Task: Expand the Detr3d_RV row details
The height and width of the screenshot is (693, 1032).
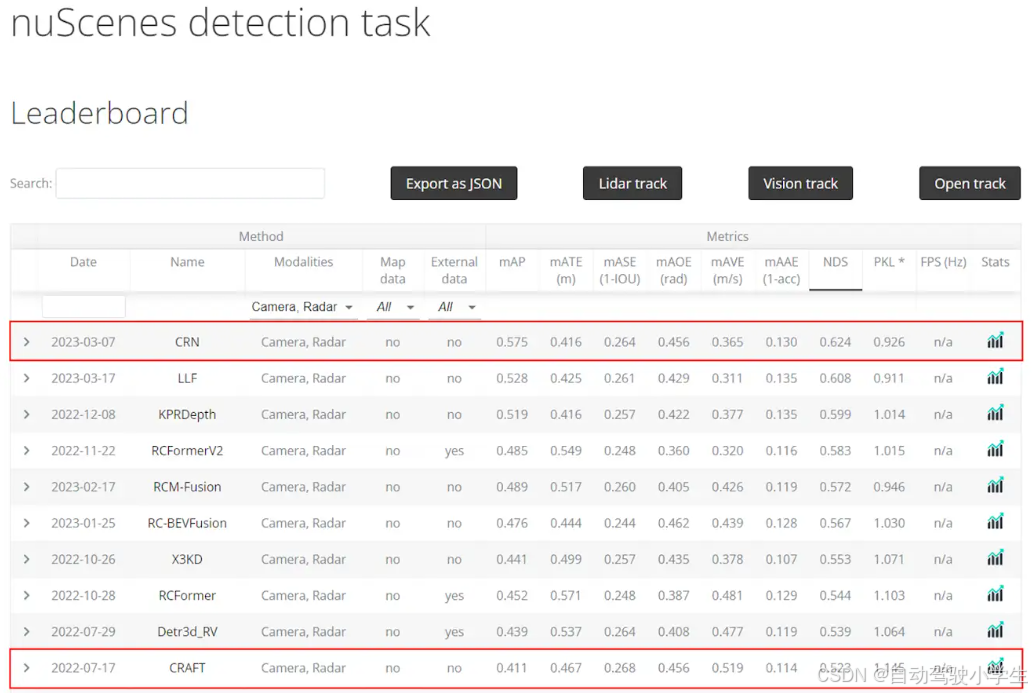Action: (26, 631)
